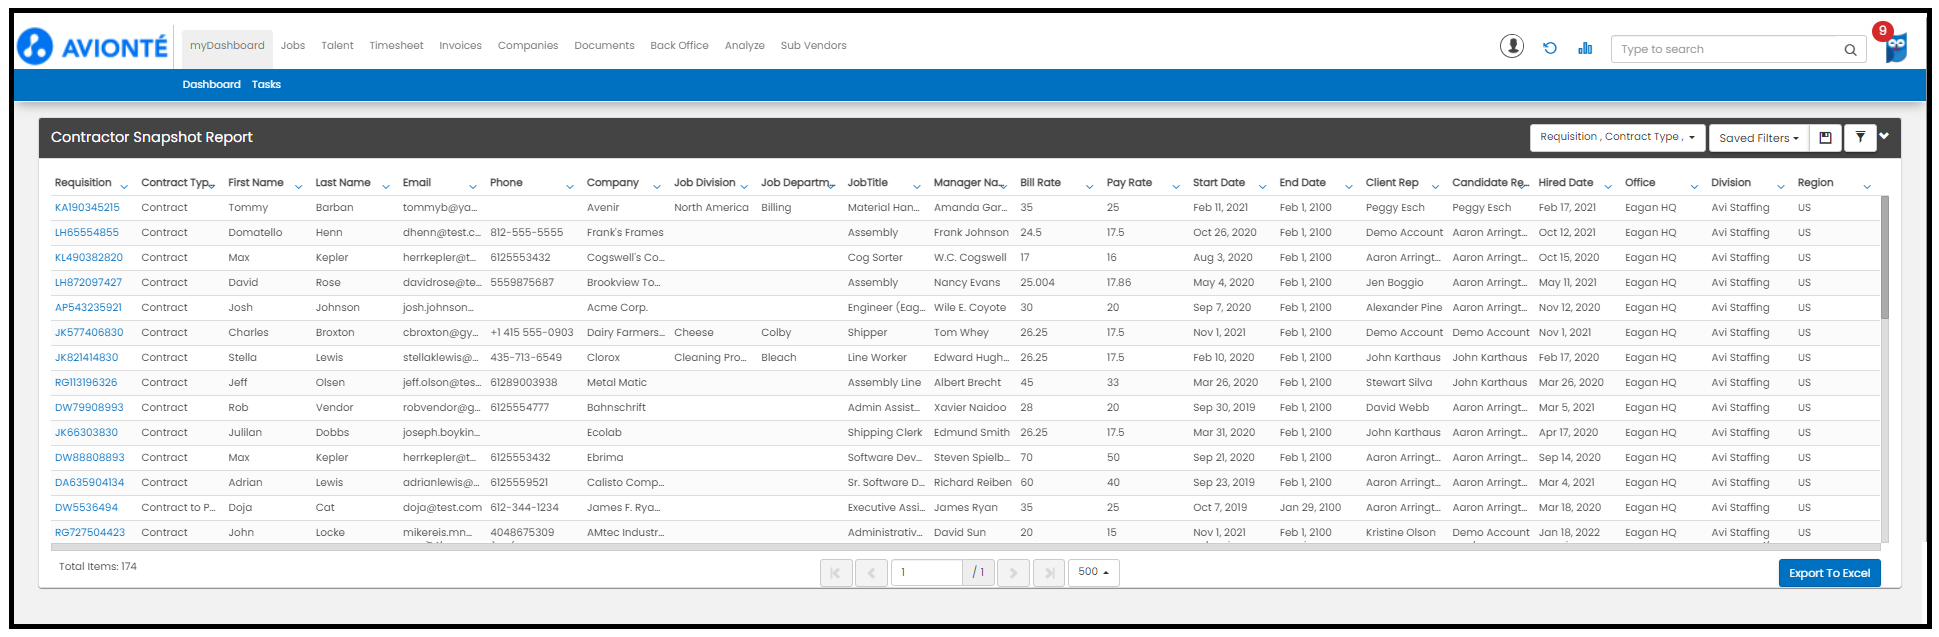
Task: Open the bar chart analytics icon
Action: point(1585,48)
